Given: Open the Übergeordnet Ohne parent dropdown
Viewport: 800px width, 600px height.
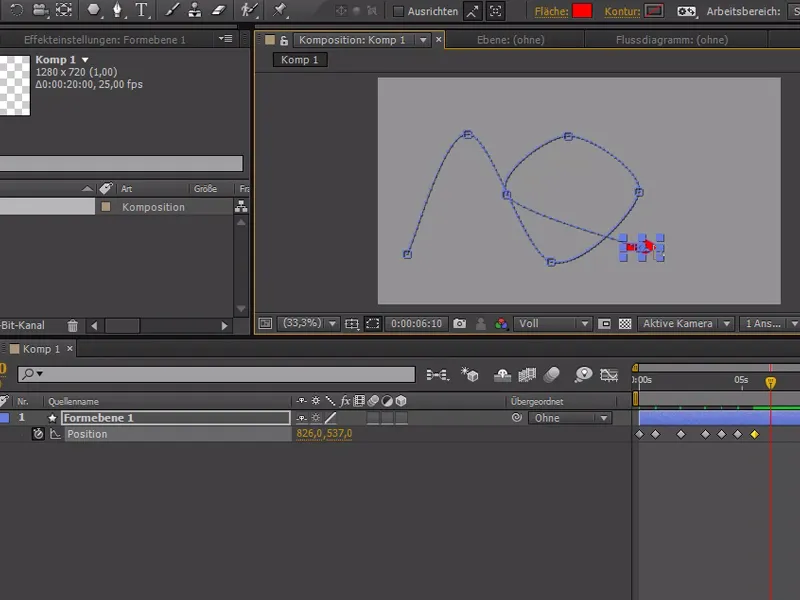Looking at the screenshot, I should [569, 418].
